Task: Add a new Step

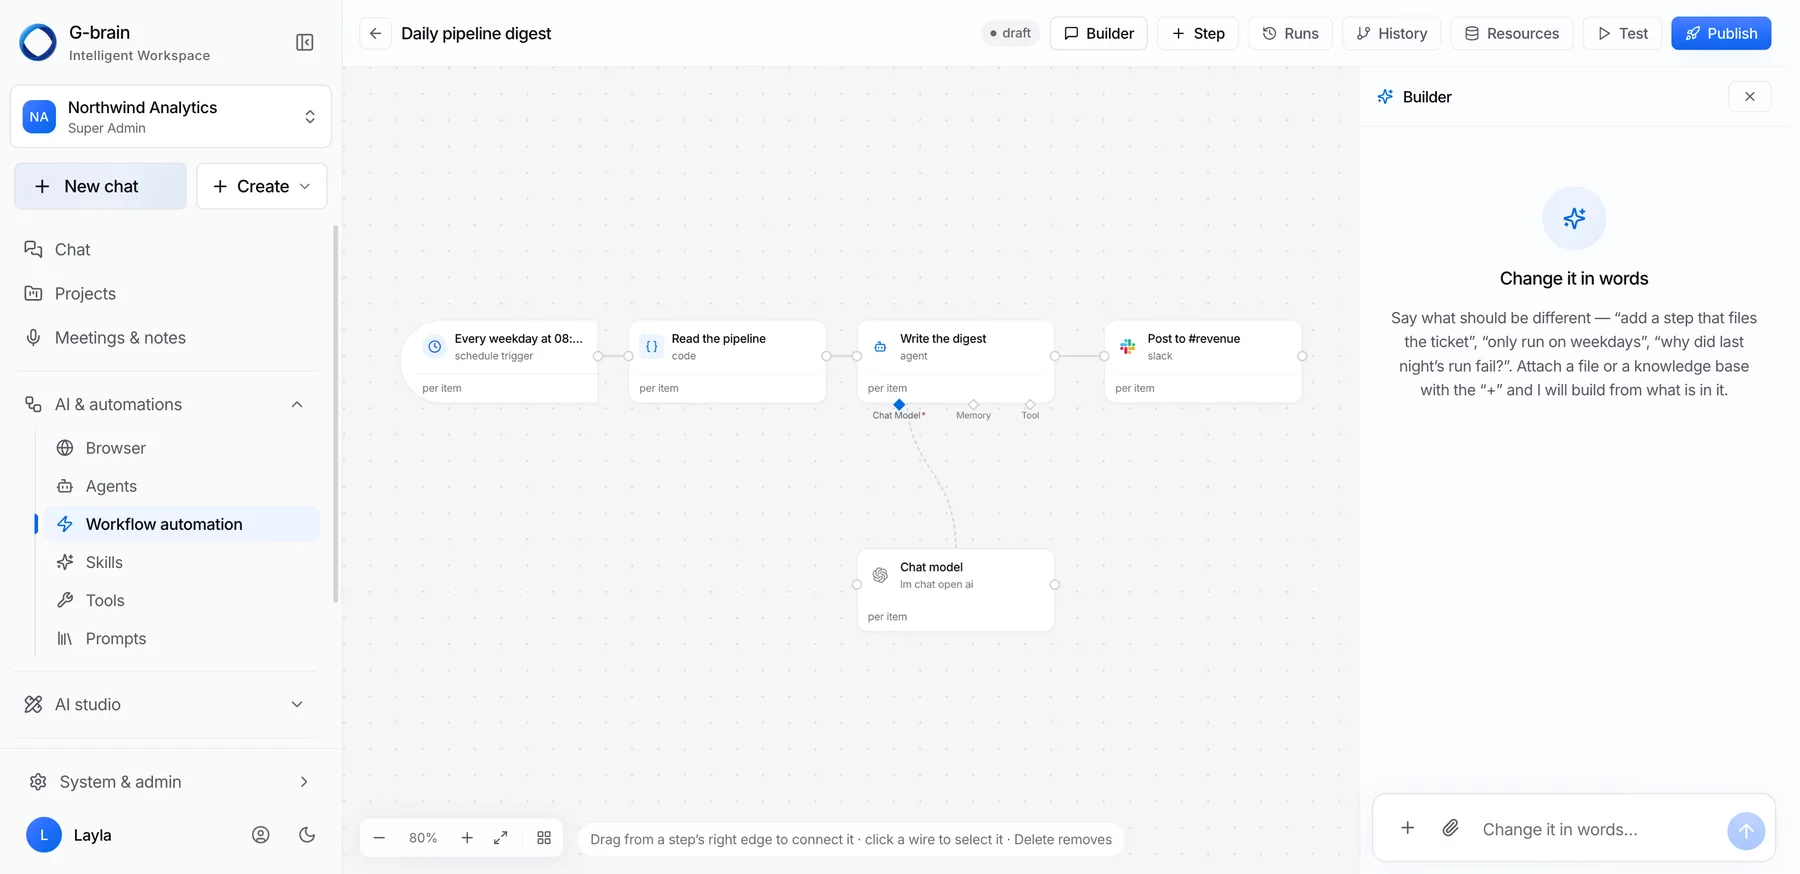Action: tap(1198, 33)
